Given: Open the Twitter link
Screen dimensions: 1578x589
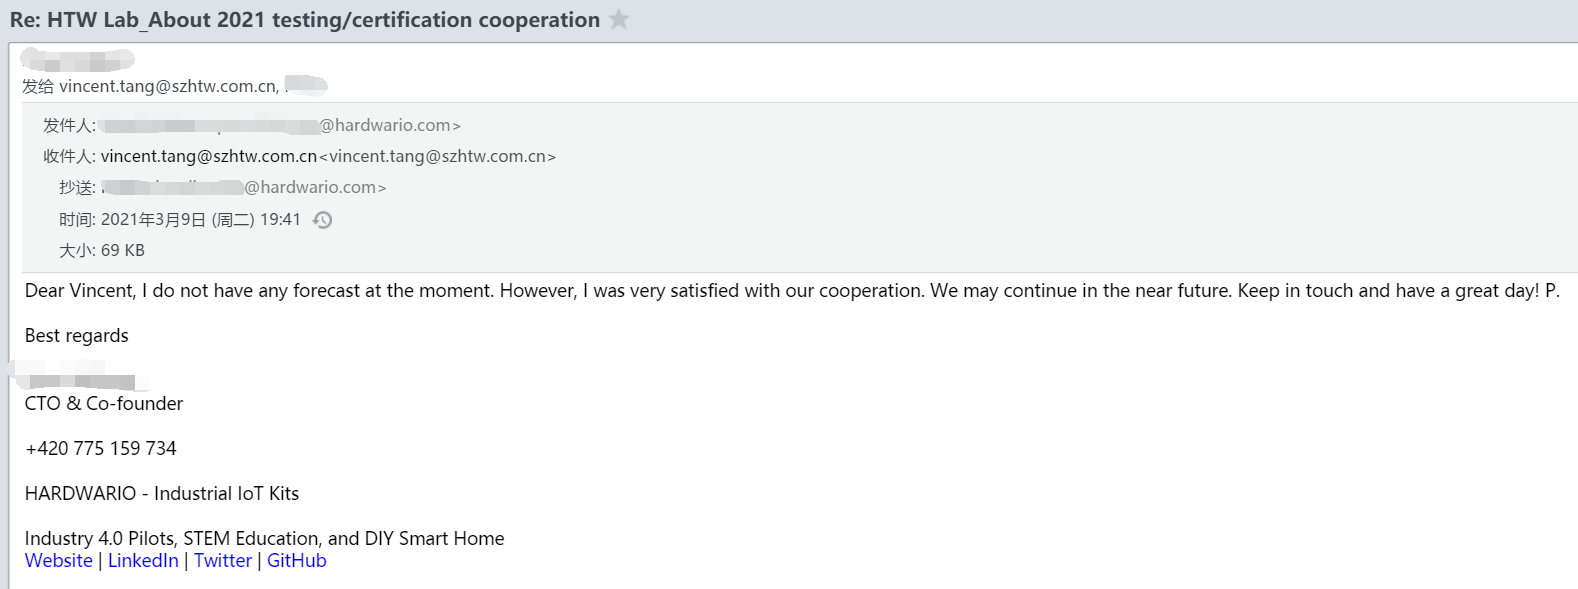Looking at the screenshot, I should (x=223, y=561).
